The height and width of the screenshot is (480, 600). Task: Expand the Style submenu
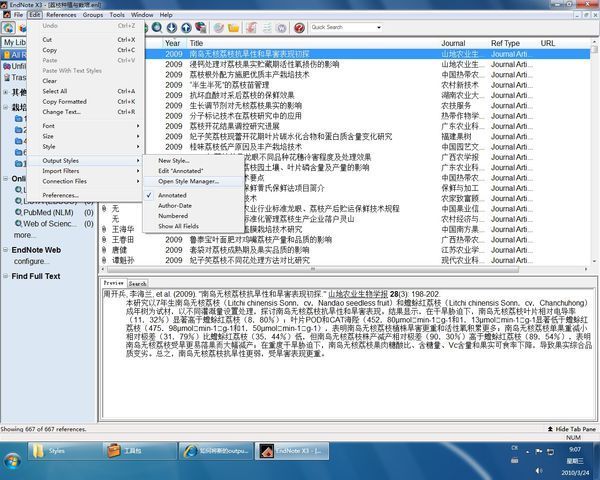[x=86, y=147]
